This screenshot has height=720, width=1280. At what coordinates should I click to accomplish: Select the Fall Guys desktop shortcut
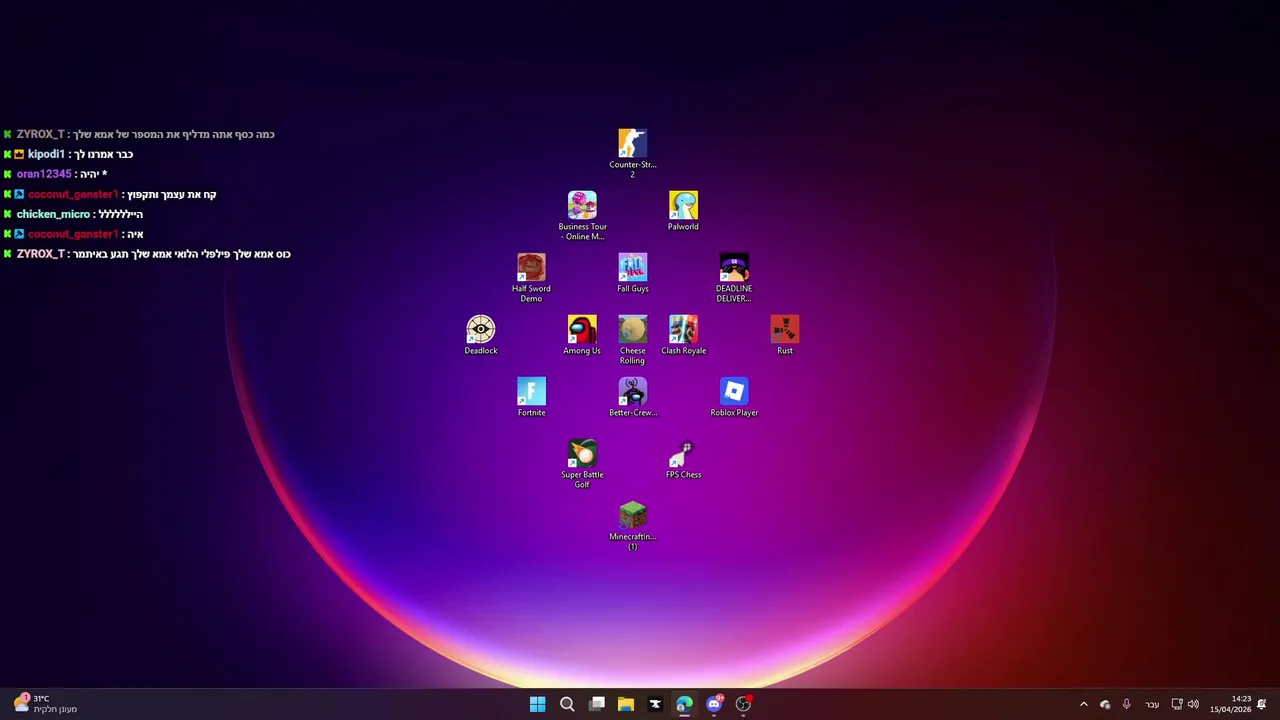click(633, 273)
